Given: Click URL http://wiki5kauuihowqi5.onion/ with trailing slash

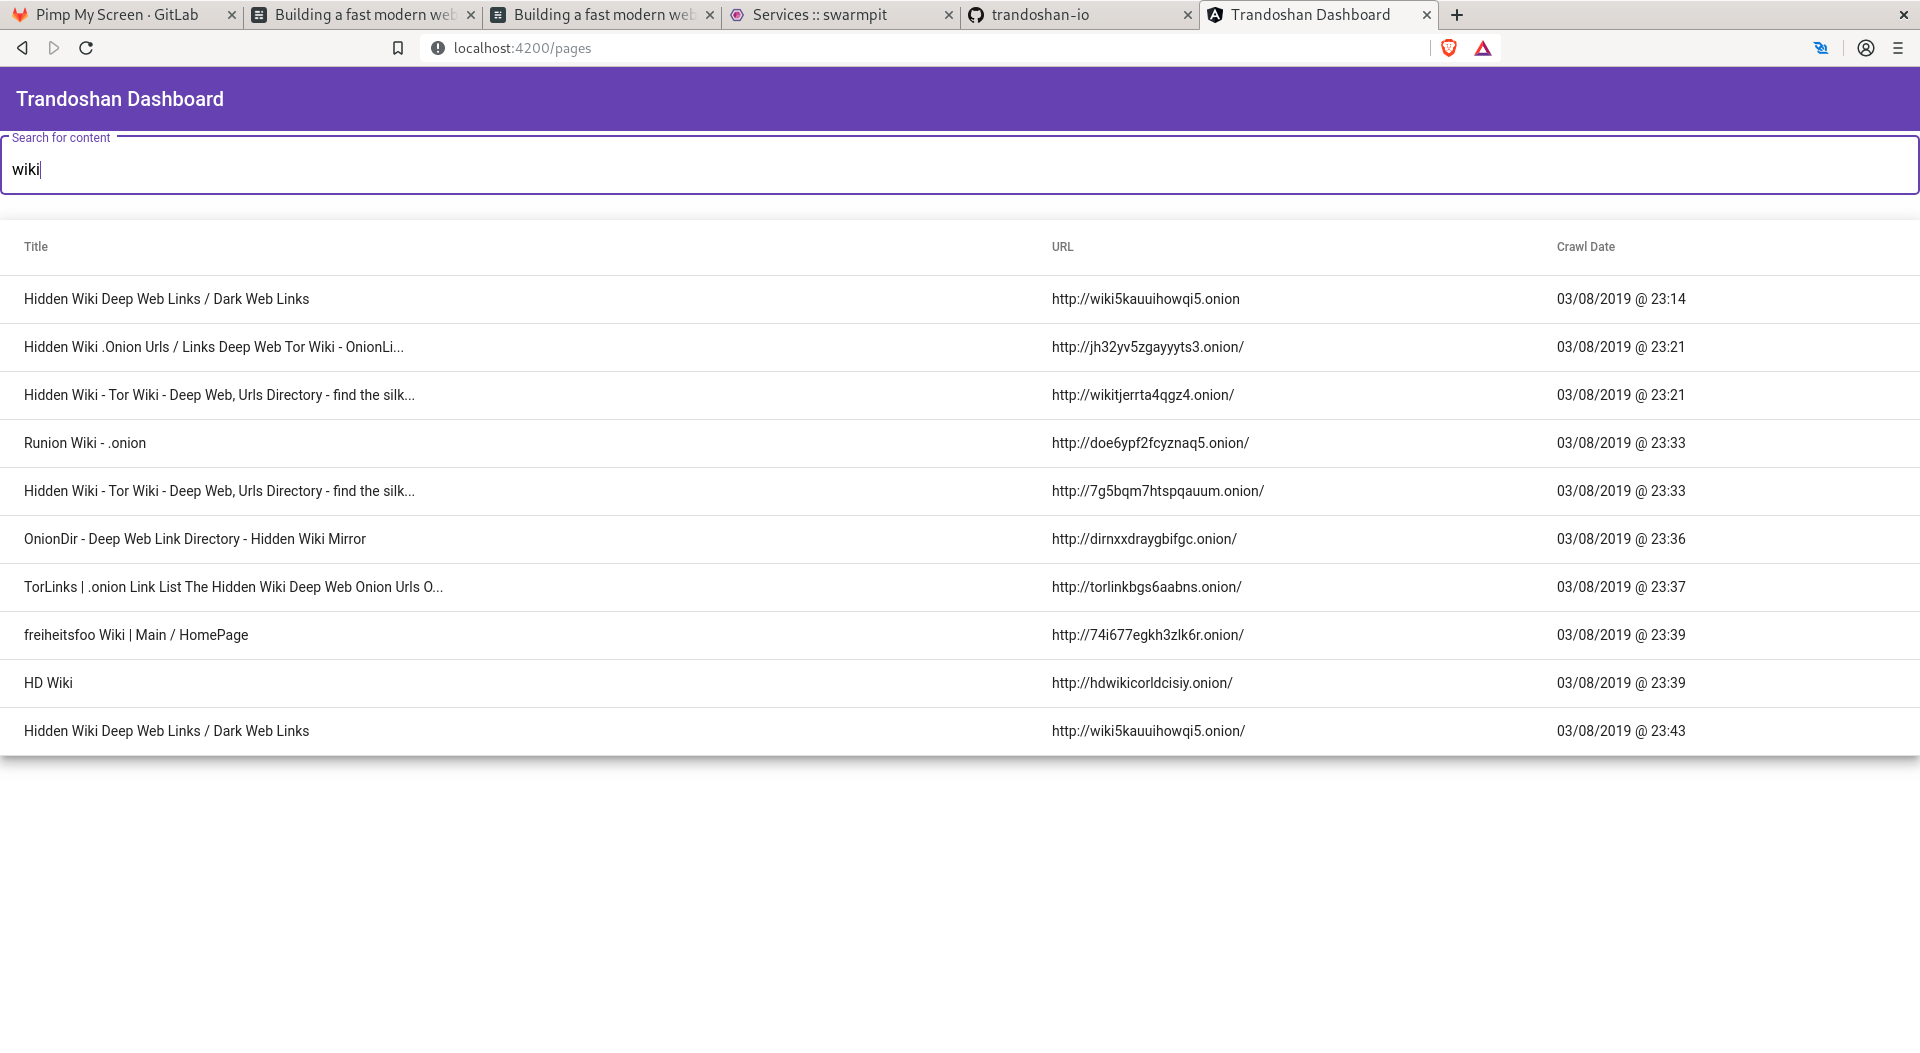Looking at the screenshot, I should tap(1149, 731).
